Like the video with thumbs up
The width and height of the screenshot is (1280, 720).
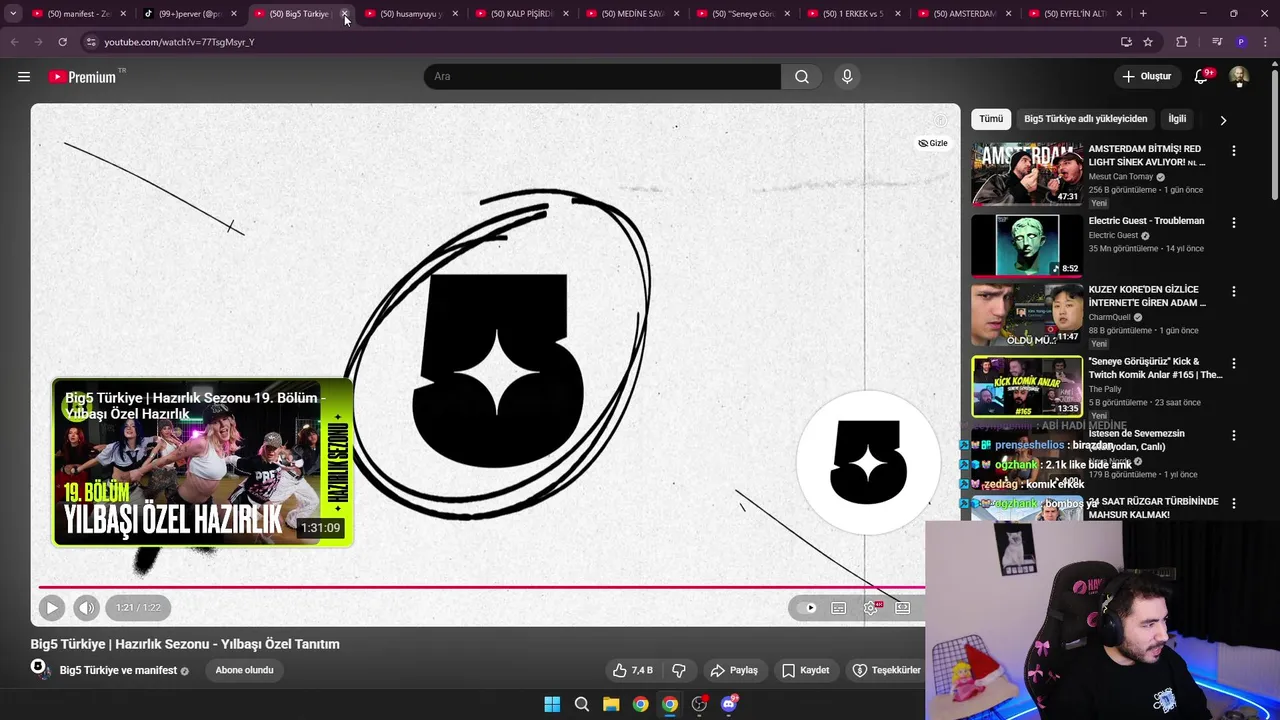pyautogui.click(x=632, y=670)
